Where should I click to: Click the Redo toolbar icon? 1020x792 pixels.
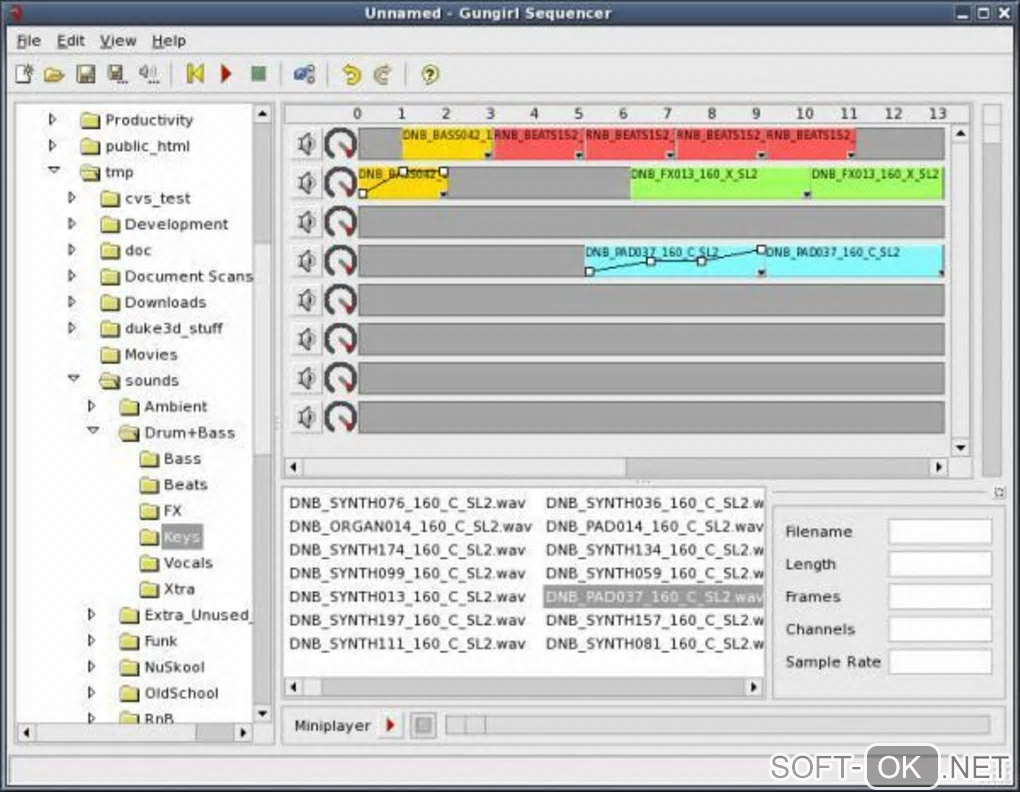pyautogui.click(x=382, y=75)
